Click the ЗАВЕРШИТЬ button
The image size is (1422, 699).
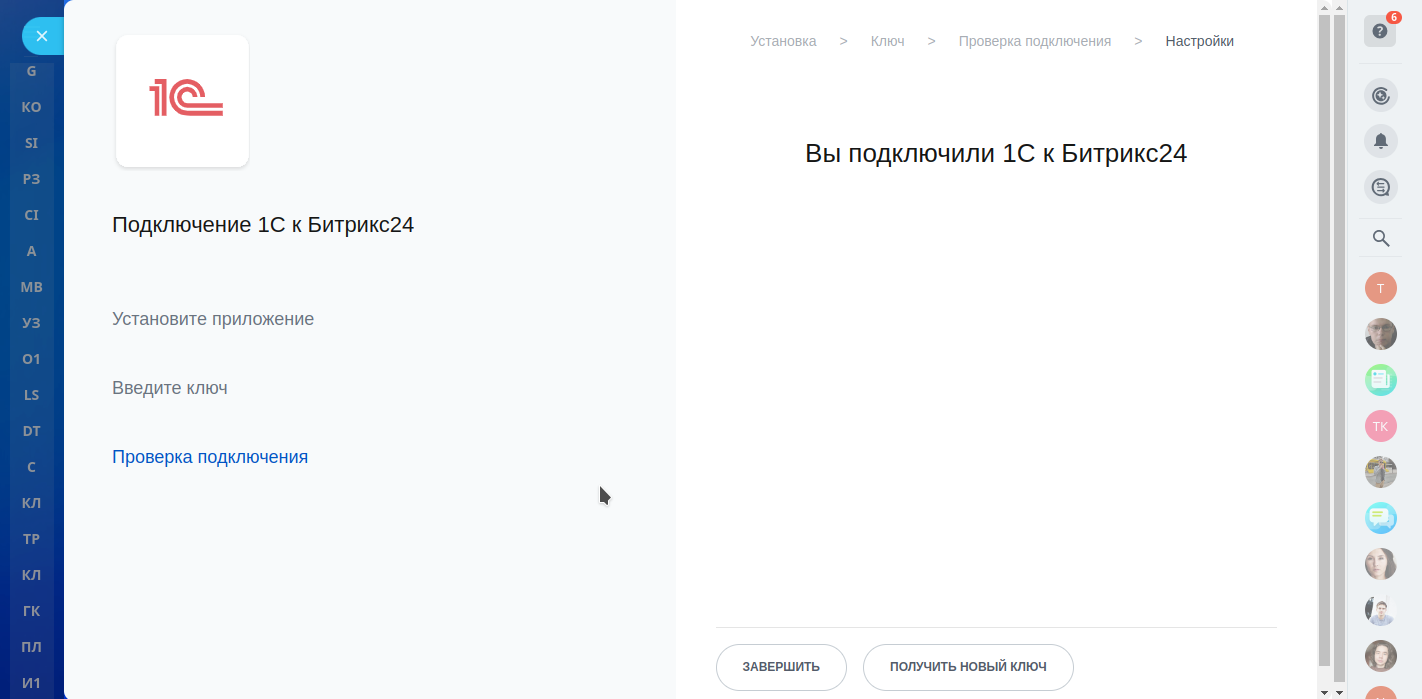[781, 667]
